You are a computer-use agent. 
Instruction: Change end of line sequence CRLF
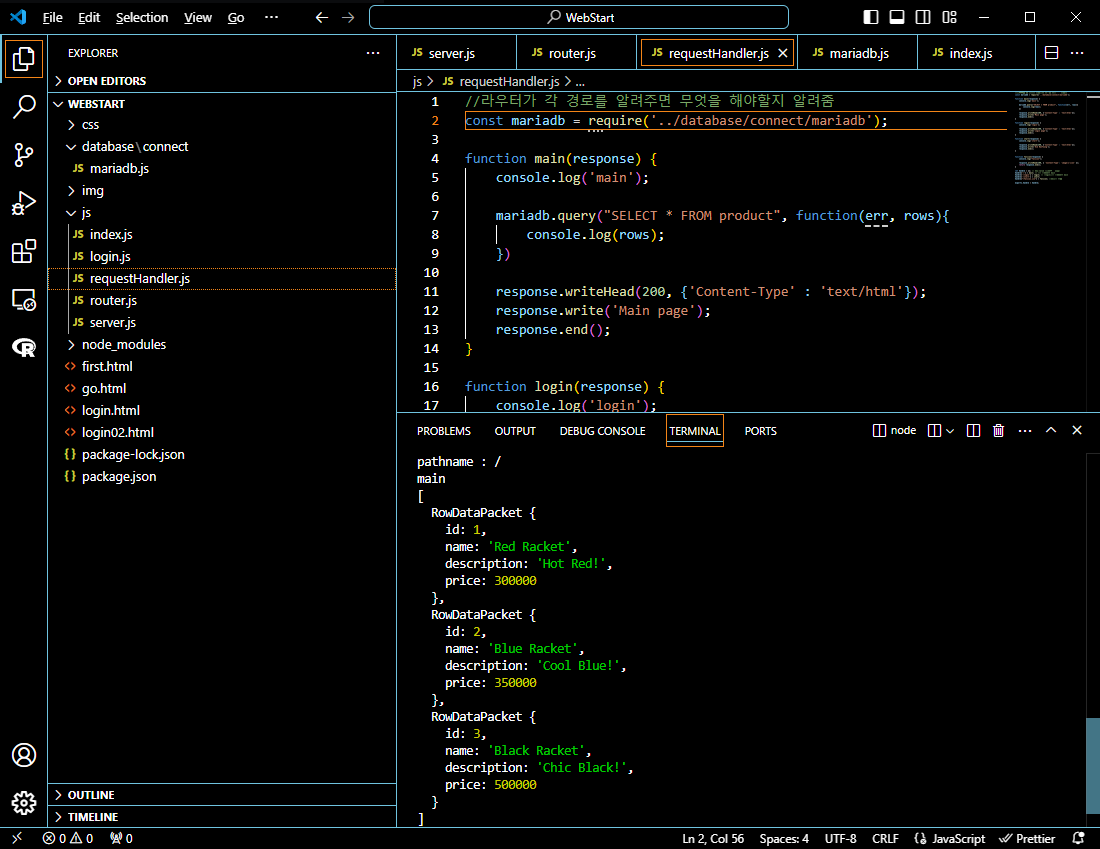[885, 838]
